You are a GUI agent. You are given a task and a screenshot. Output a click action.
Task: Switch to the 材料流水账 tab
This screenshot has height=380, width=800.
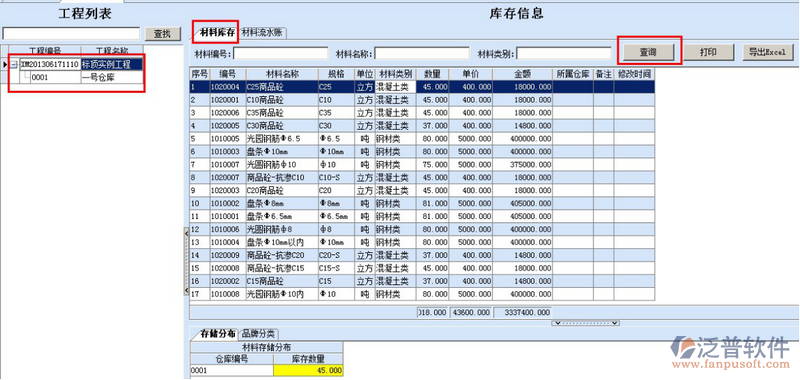point(262,33)
